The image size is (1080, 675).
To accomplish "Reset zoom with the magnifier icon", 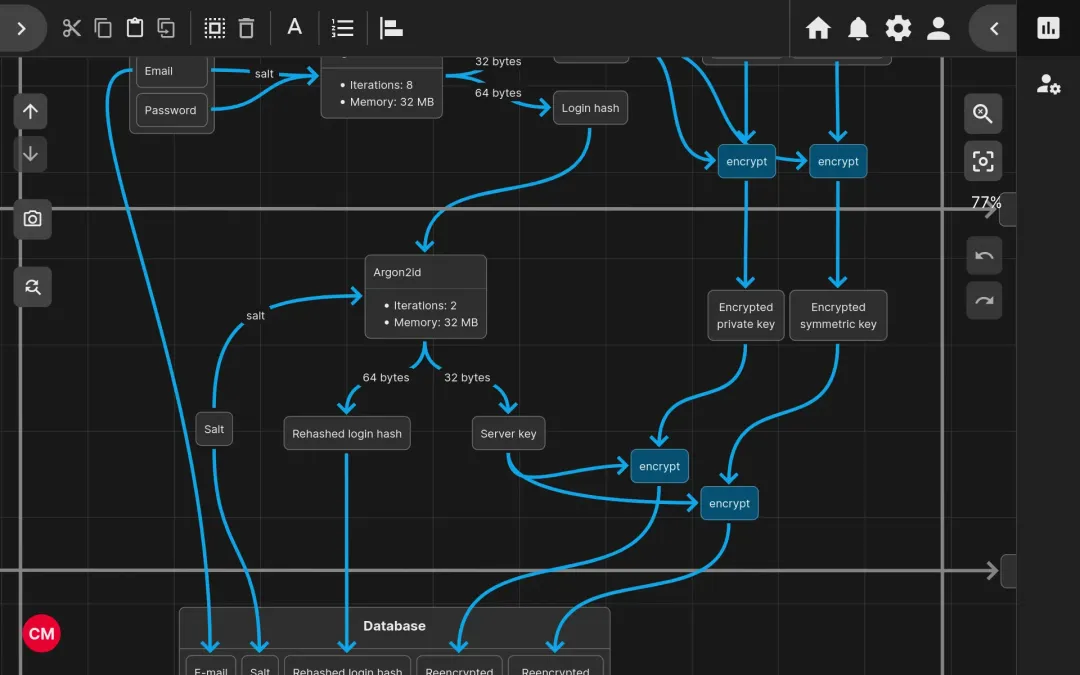I will [x=983, y=115].
